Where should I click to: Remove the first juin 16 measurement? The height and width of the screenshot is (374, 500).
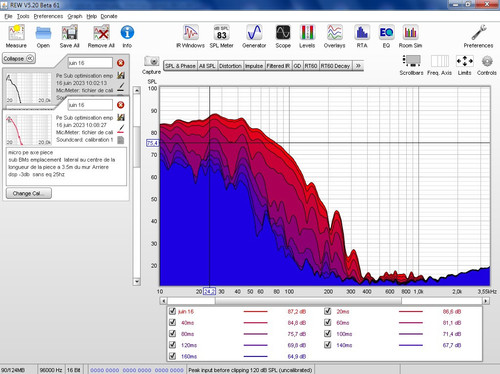[121, 63]
